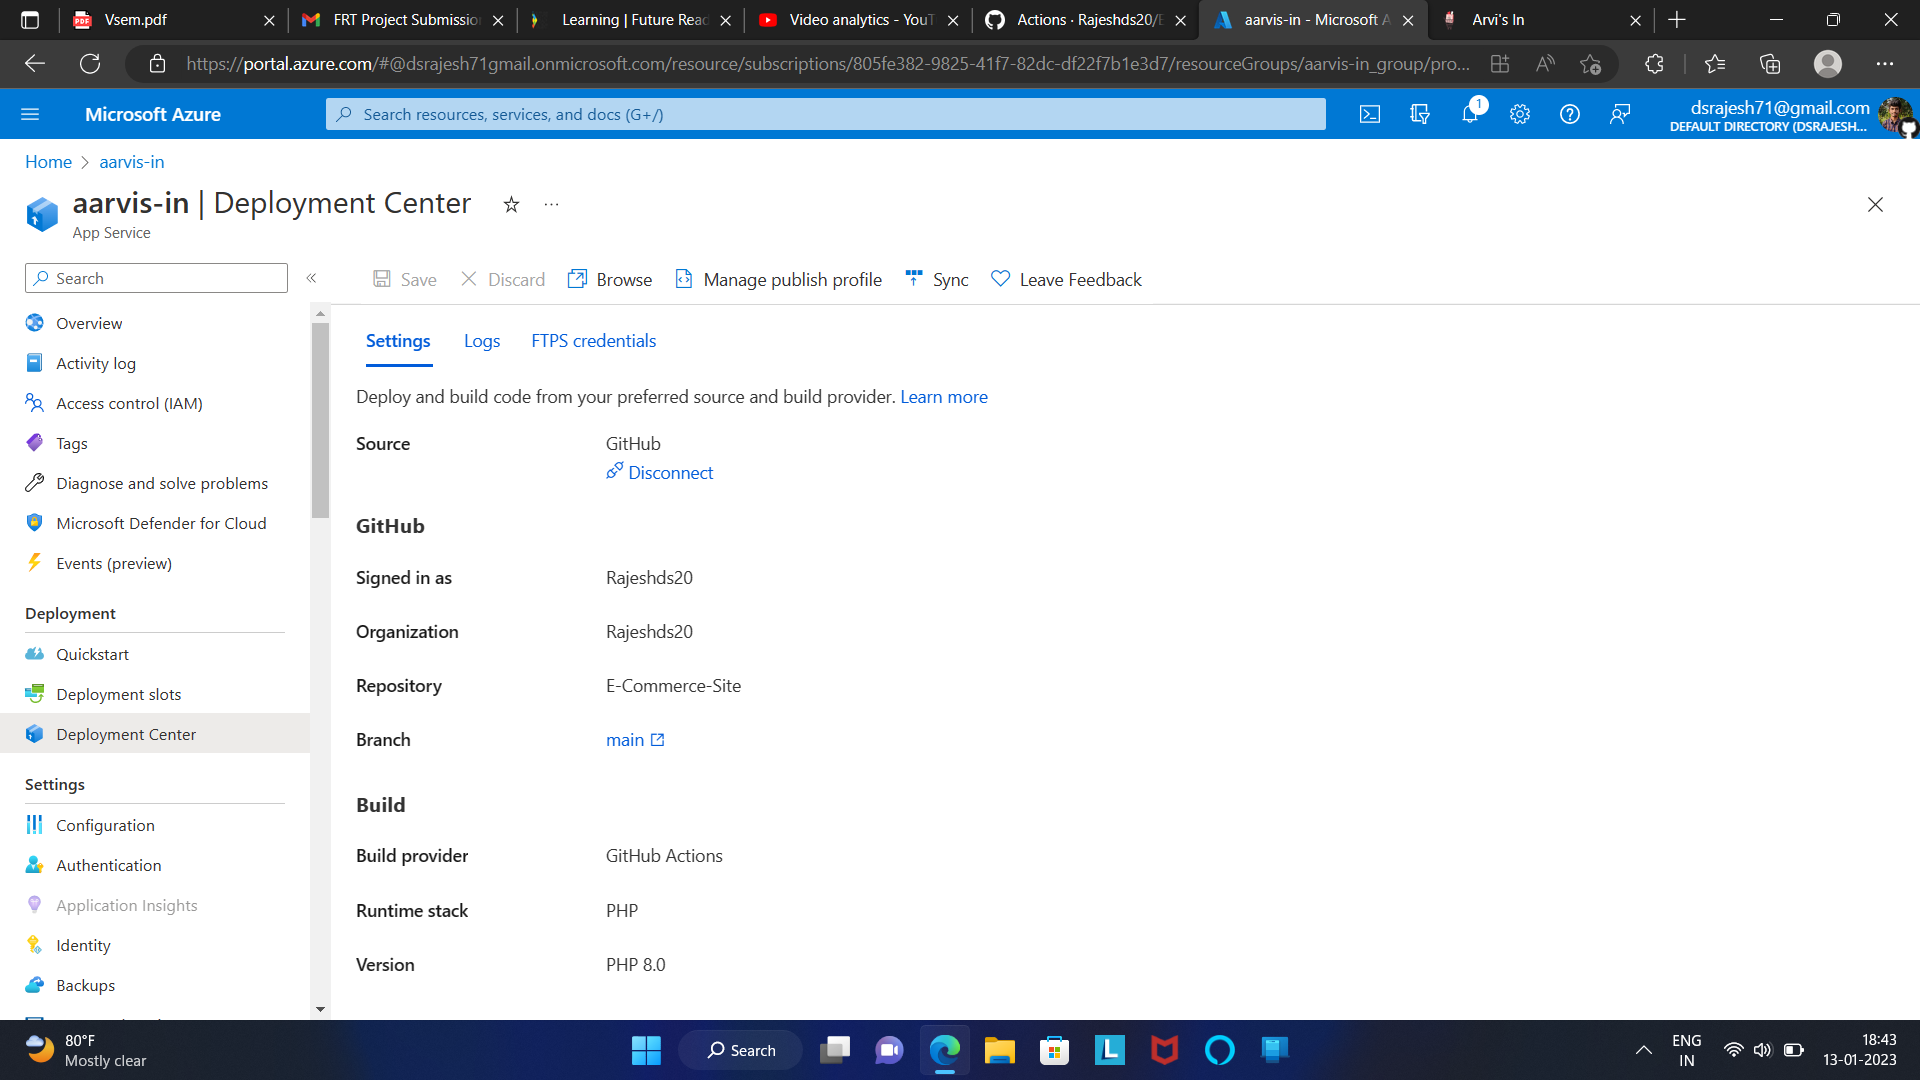Open Microsoft Edge from the taskbar

[x=943, y=1050]
